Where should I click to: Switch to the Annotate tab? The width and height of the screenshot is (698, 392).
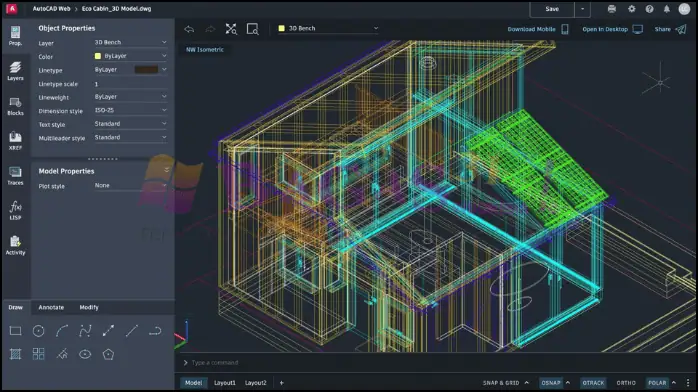click(x=51, y=307)
